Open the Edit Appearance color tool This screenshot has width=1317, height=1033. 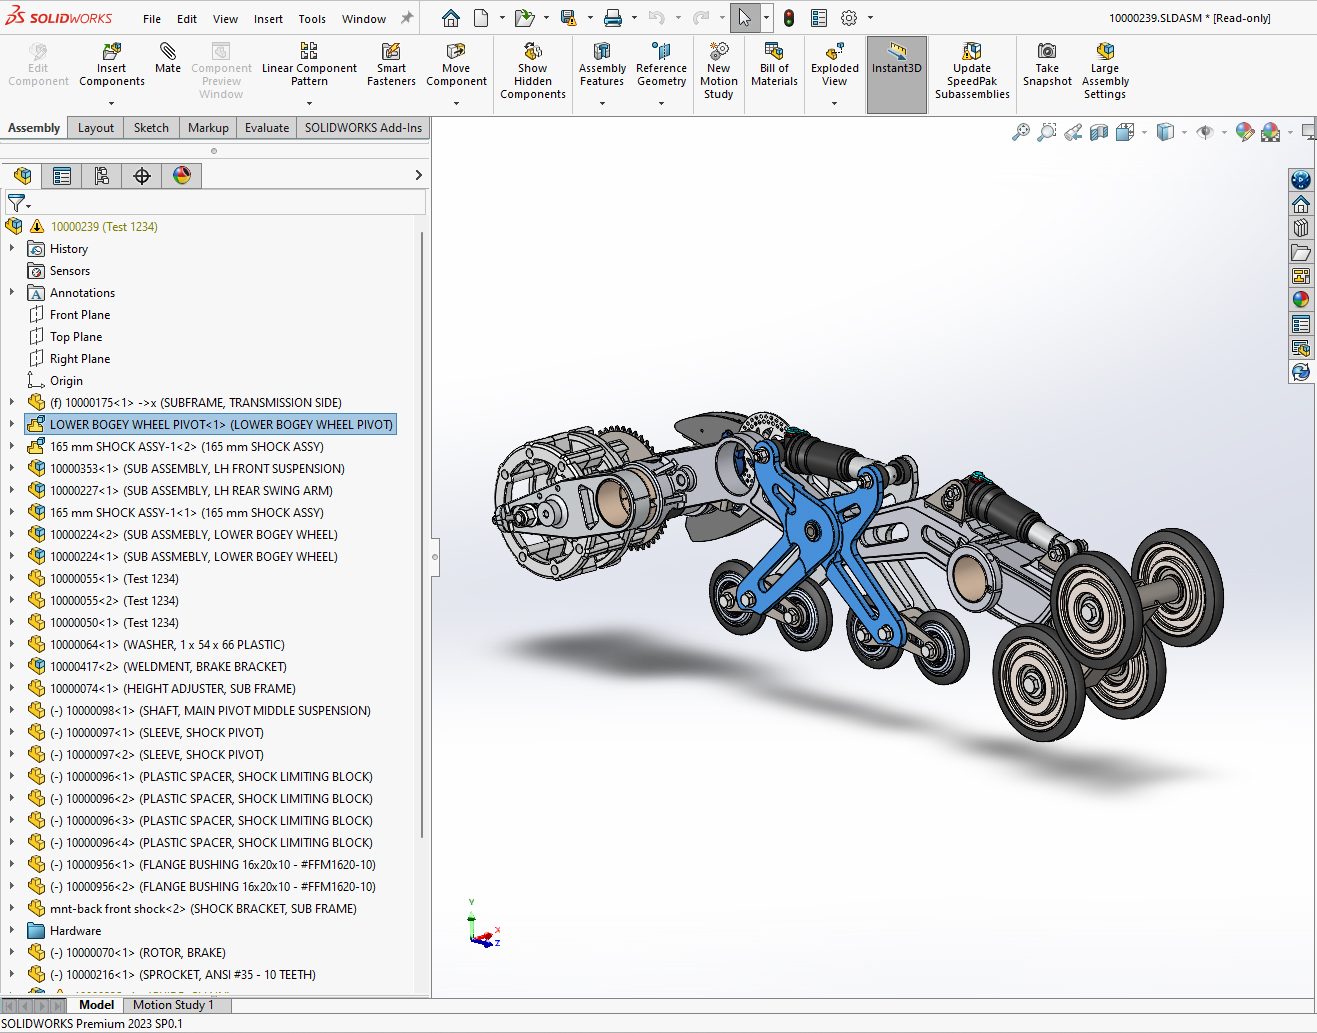tap(1244, 131)
